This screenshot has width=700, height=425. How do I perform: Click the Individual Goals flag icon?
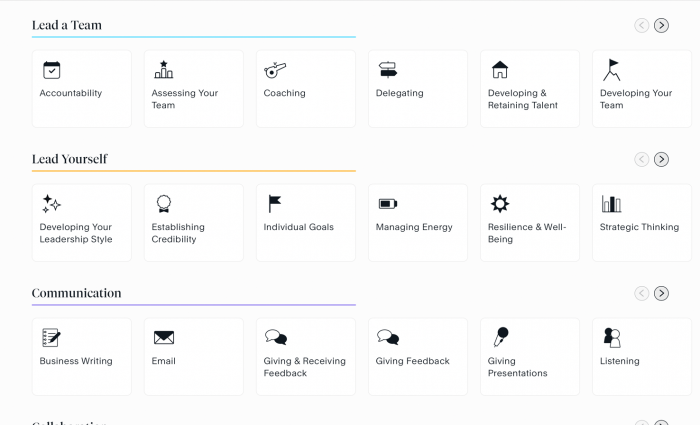[x=275, y=204]
